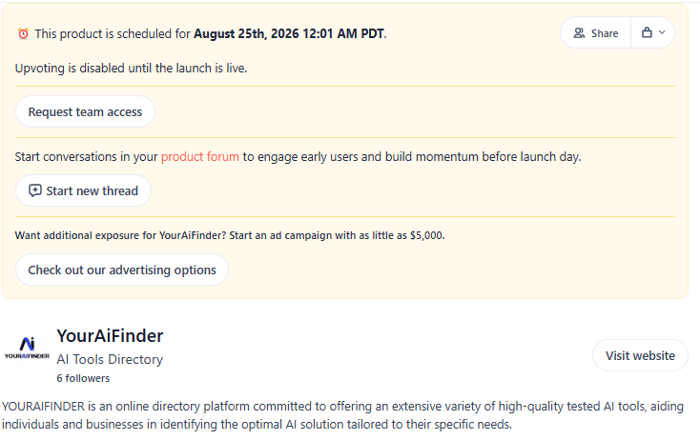
Task: Check out our advertising options
Action: [x=122, y=270]
